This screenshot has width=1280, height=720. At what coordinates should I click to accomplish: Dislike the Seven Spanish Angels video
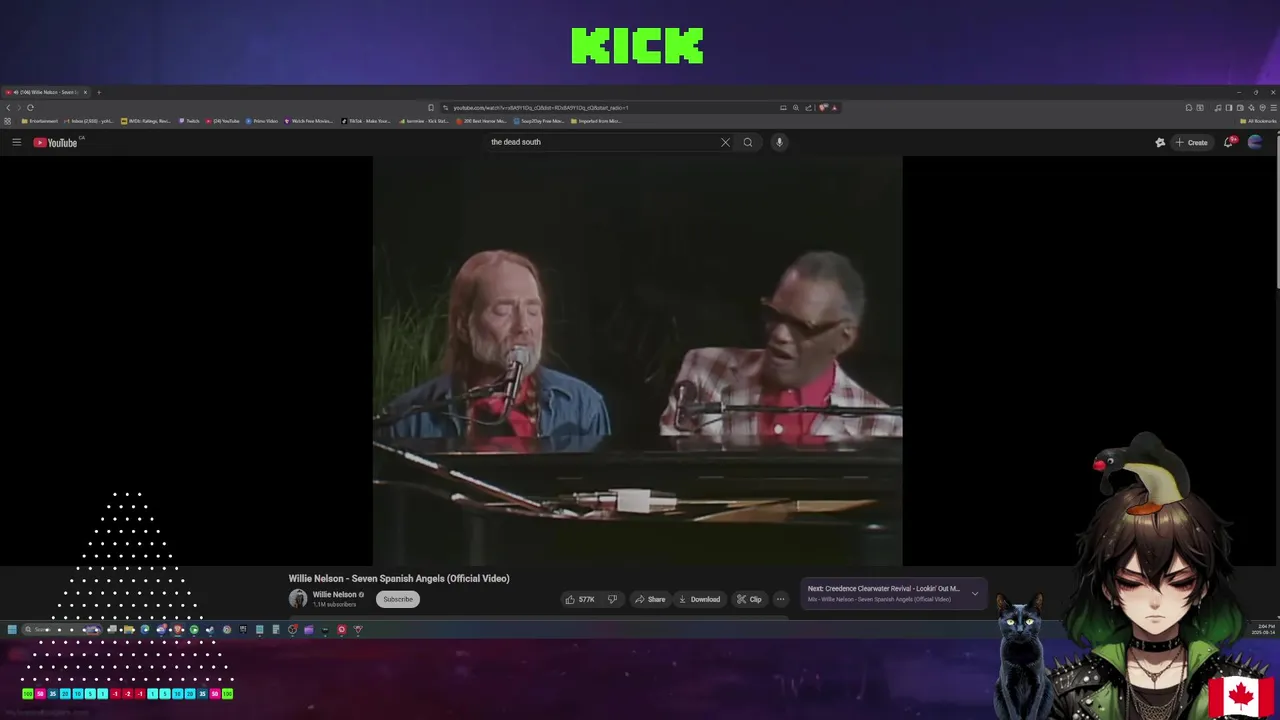point(612,599)
